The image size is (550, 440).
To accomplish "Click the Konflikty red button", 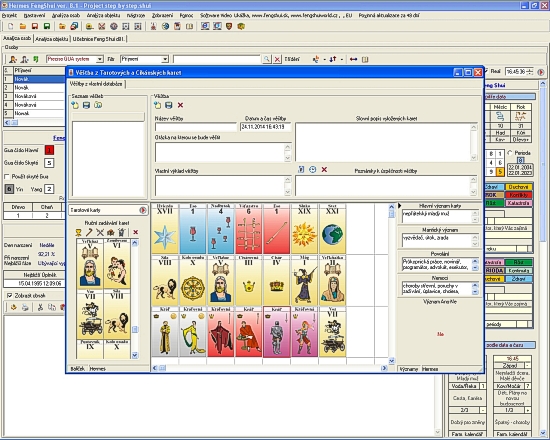I will pyautogui.click(x=519, y=195).
